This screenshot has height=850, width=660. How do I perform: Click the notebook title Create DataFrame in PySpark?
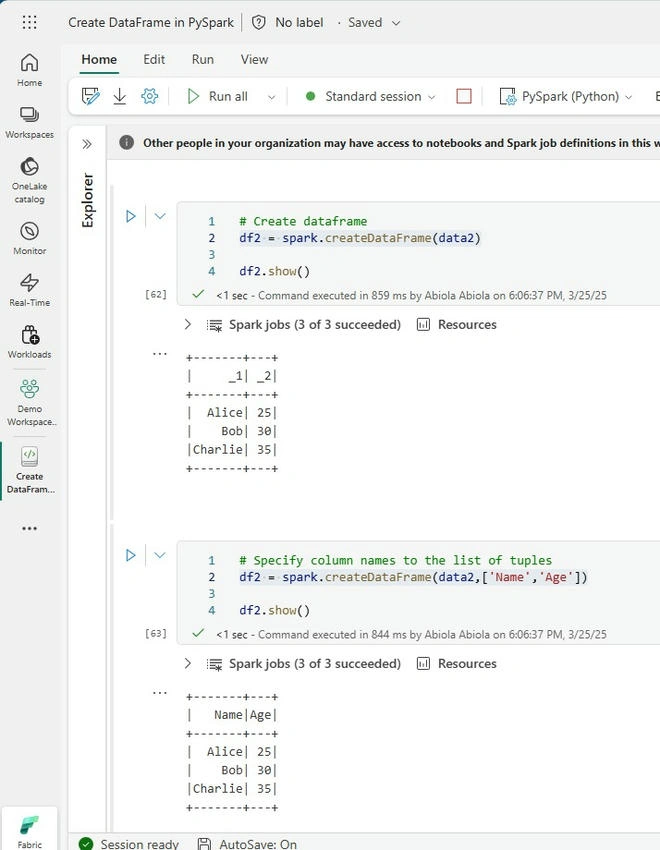151,22
